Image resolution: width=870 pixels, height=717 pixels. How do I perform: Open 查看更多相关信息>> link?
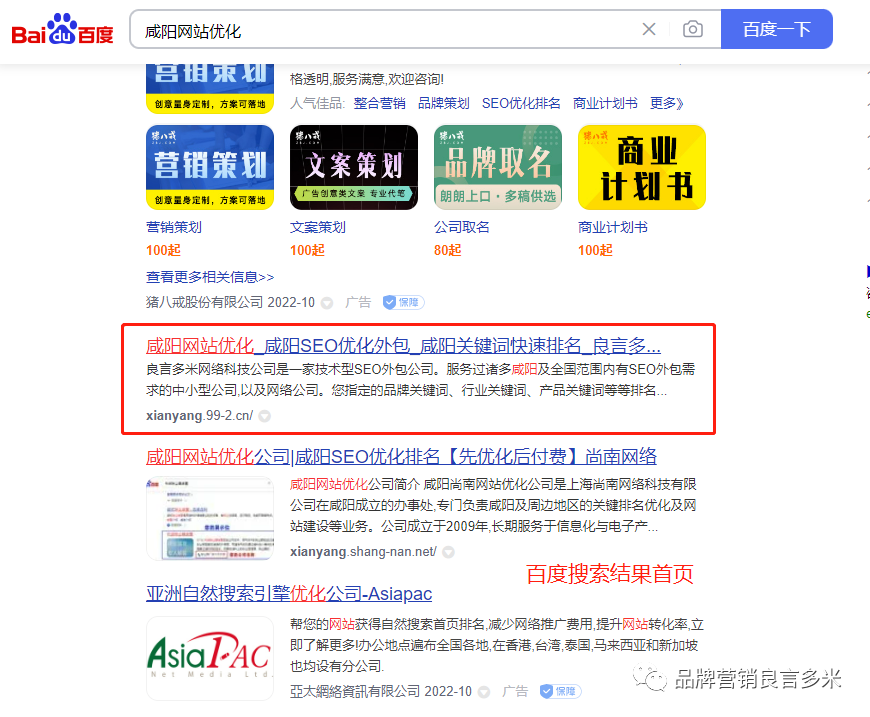pos(210,277)
